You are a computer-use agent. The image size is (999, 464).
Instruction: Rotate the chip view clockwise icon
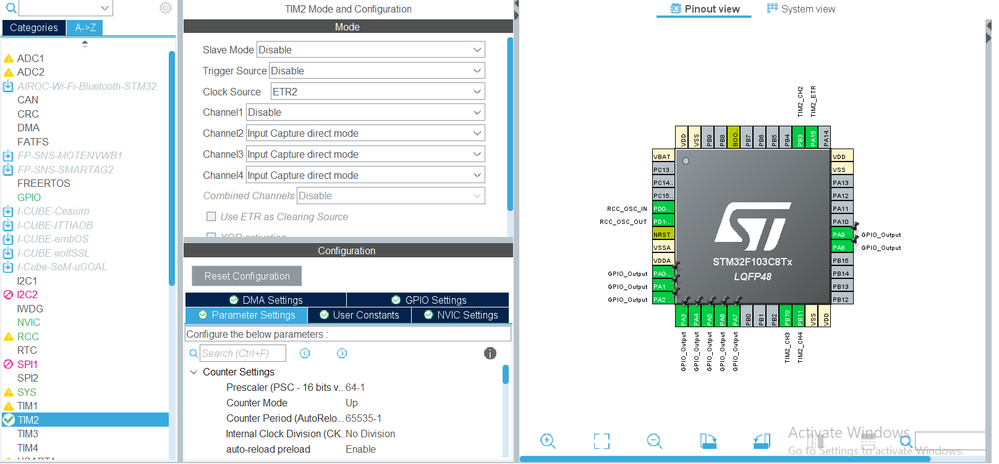(x=708, y=441)
